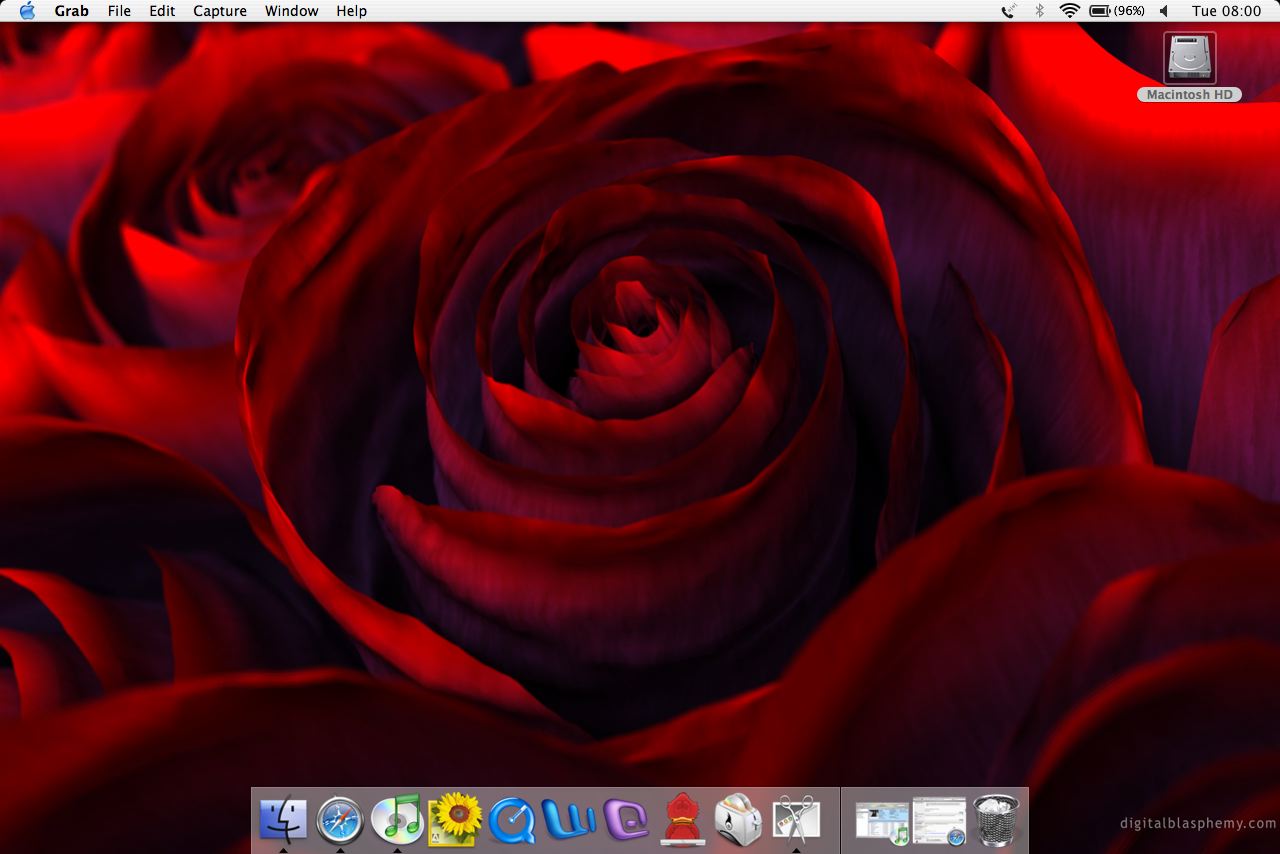Viewport: 1280px width, 854px height.
Task: Restore the minimized Safari window thumbnail
Action: tap(939, 821)
